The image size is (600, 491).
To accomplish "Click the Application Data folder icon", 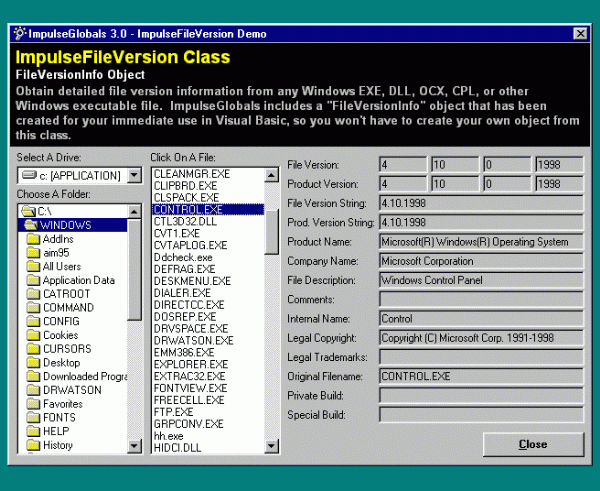I will 34,280.
